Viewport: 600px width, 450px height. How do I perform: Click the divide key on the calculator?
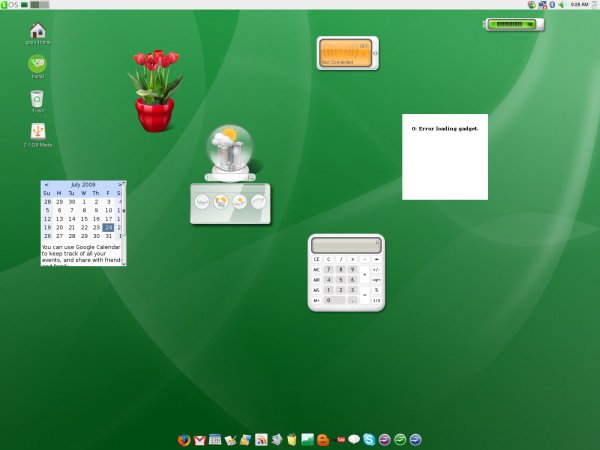coord(341,259)
